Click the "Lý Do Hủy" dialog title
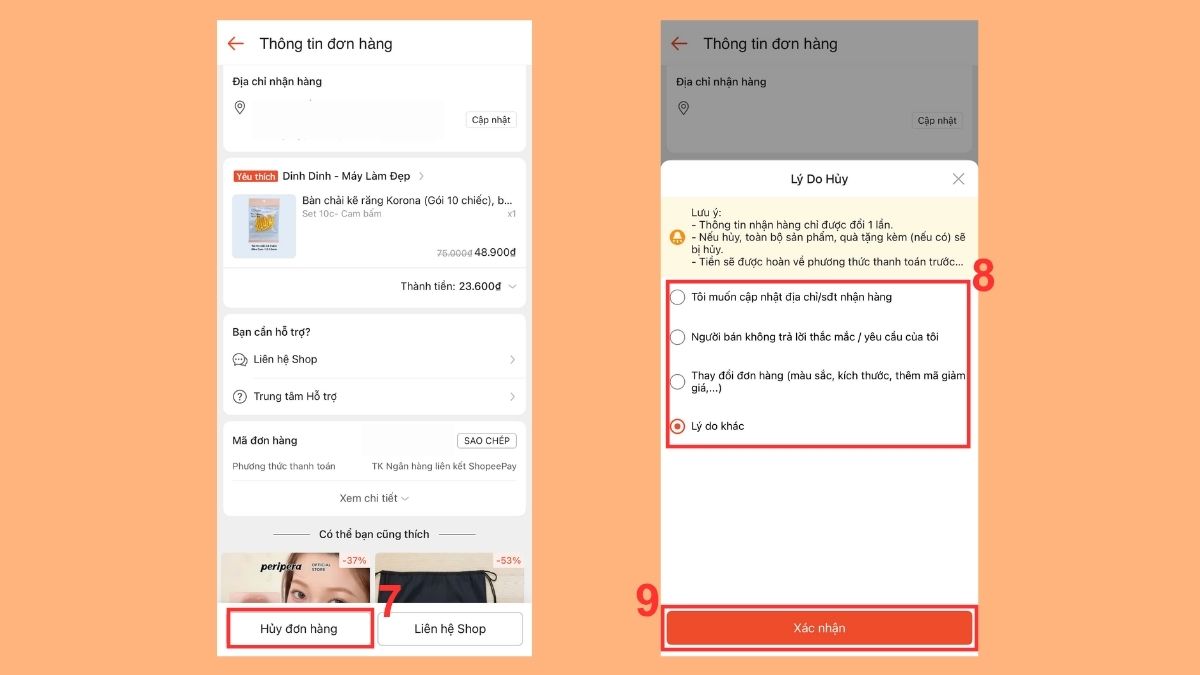1200x675 pixels. 819,179
